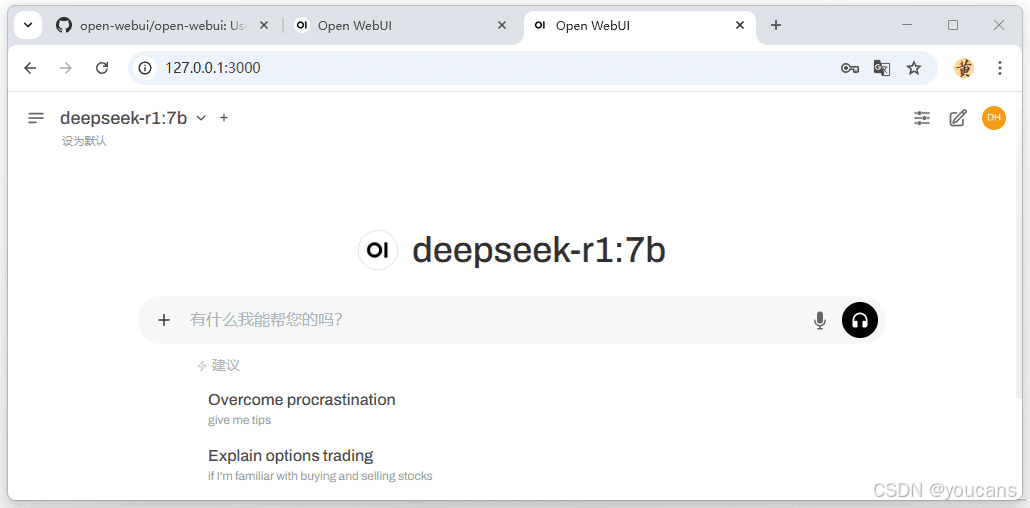Reload the page
Image resolution: width=1030 pixels, height=508 pixels.
point(102,68)
